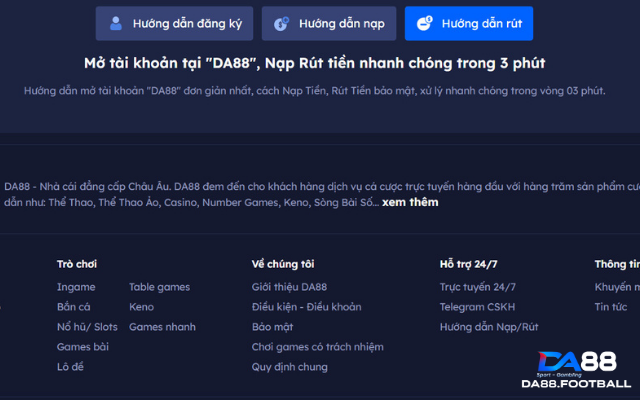This screenshot has height=400, width=640.
Task: Click the coin icon on Hướng dẫn nạp
Action: click(281, 24)
